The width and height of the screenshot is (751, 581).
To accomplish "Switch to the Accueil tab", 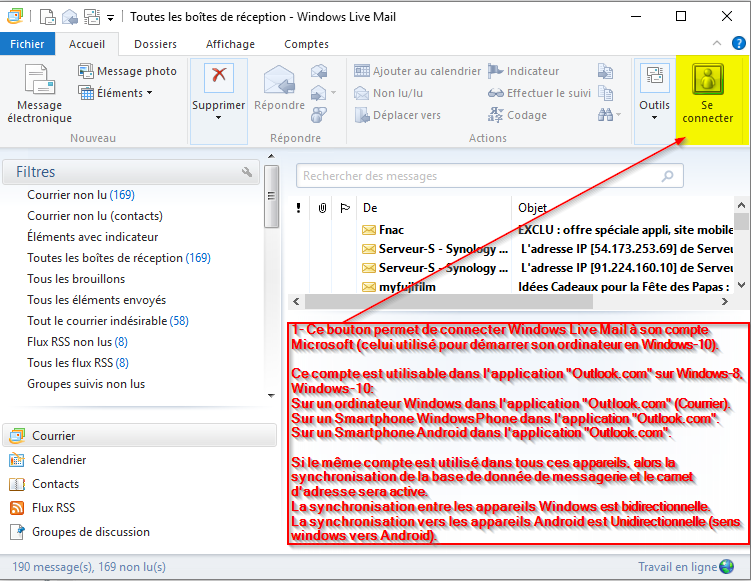I will point(87,44).
